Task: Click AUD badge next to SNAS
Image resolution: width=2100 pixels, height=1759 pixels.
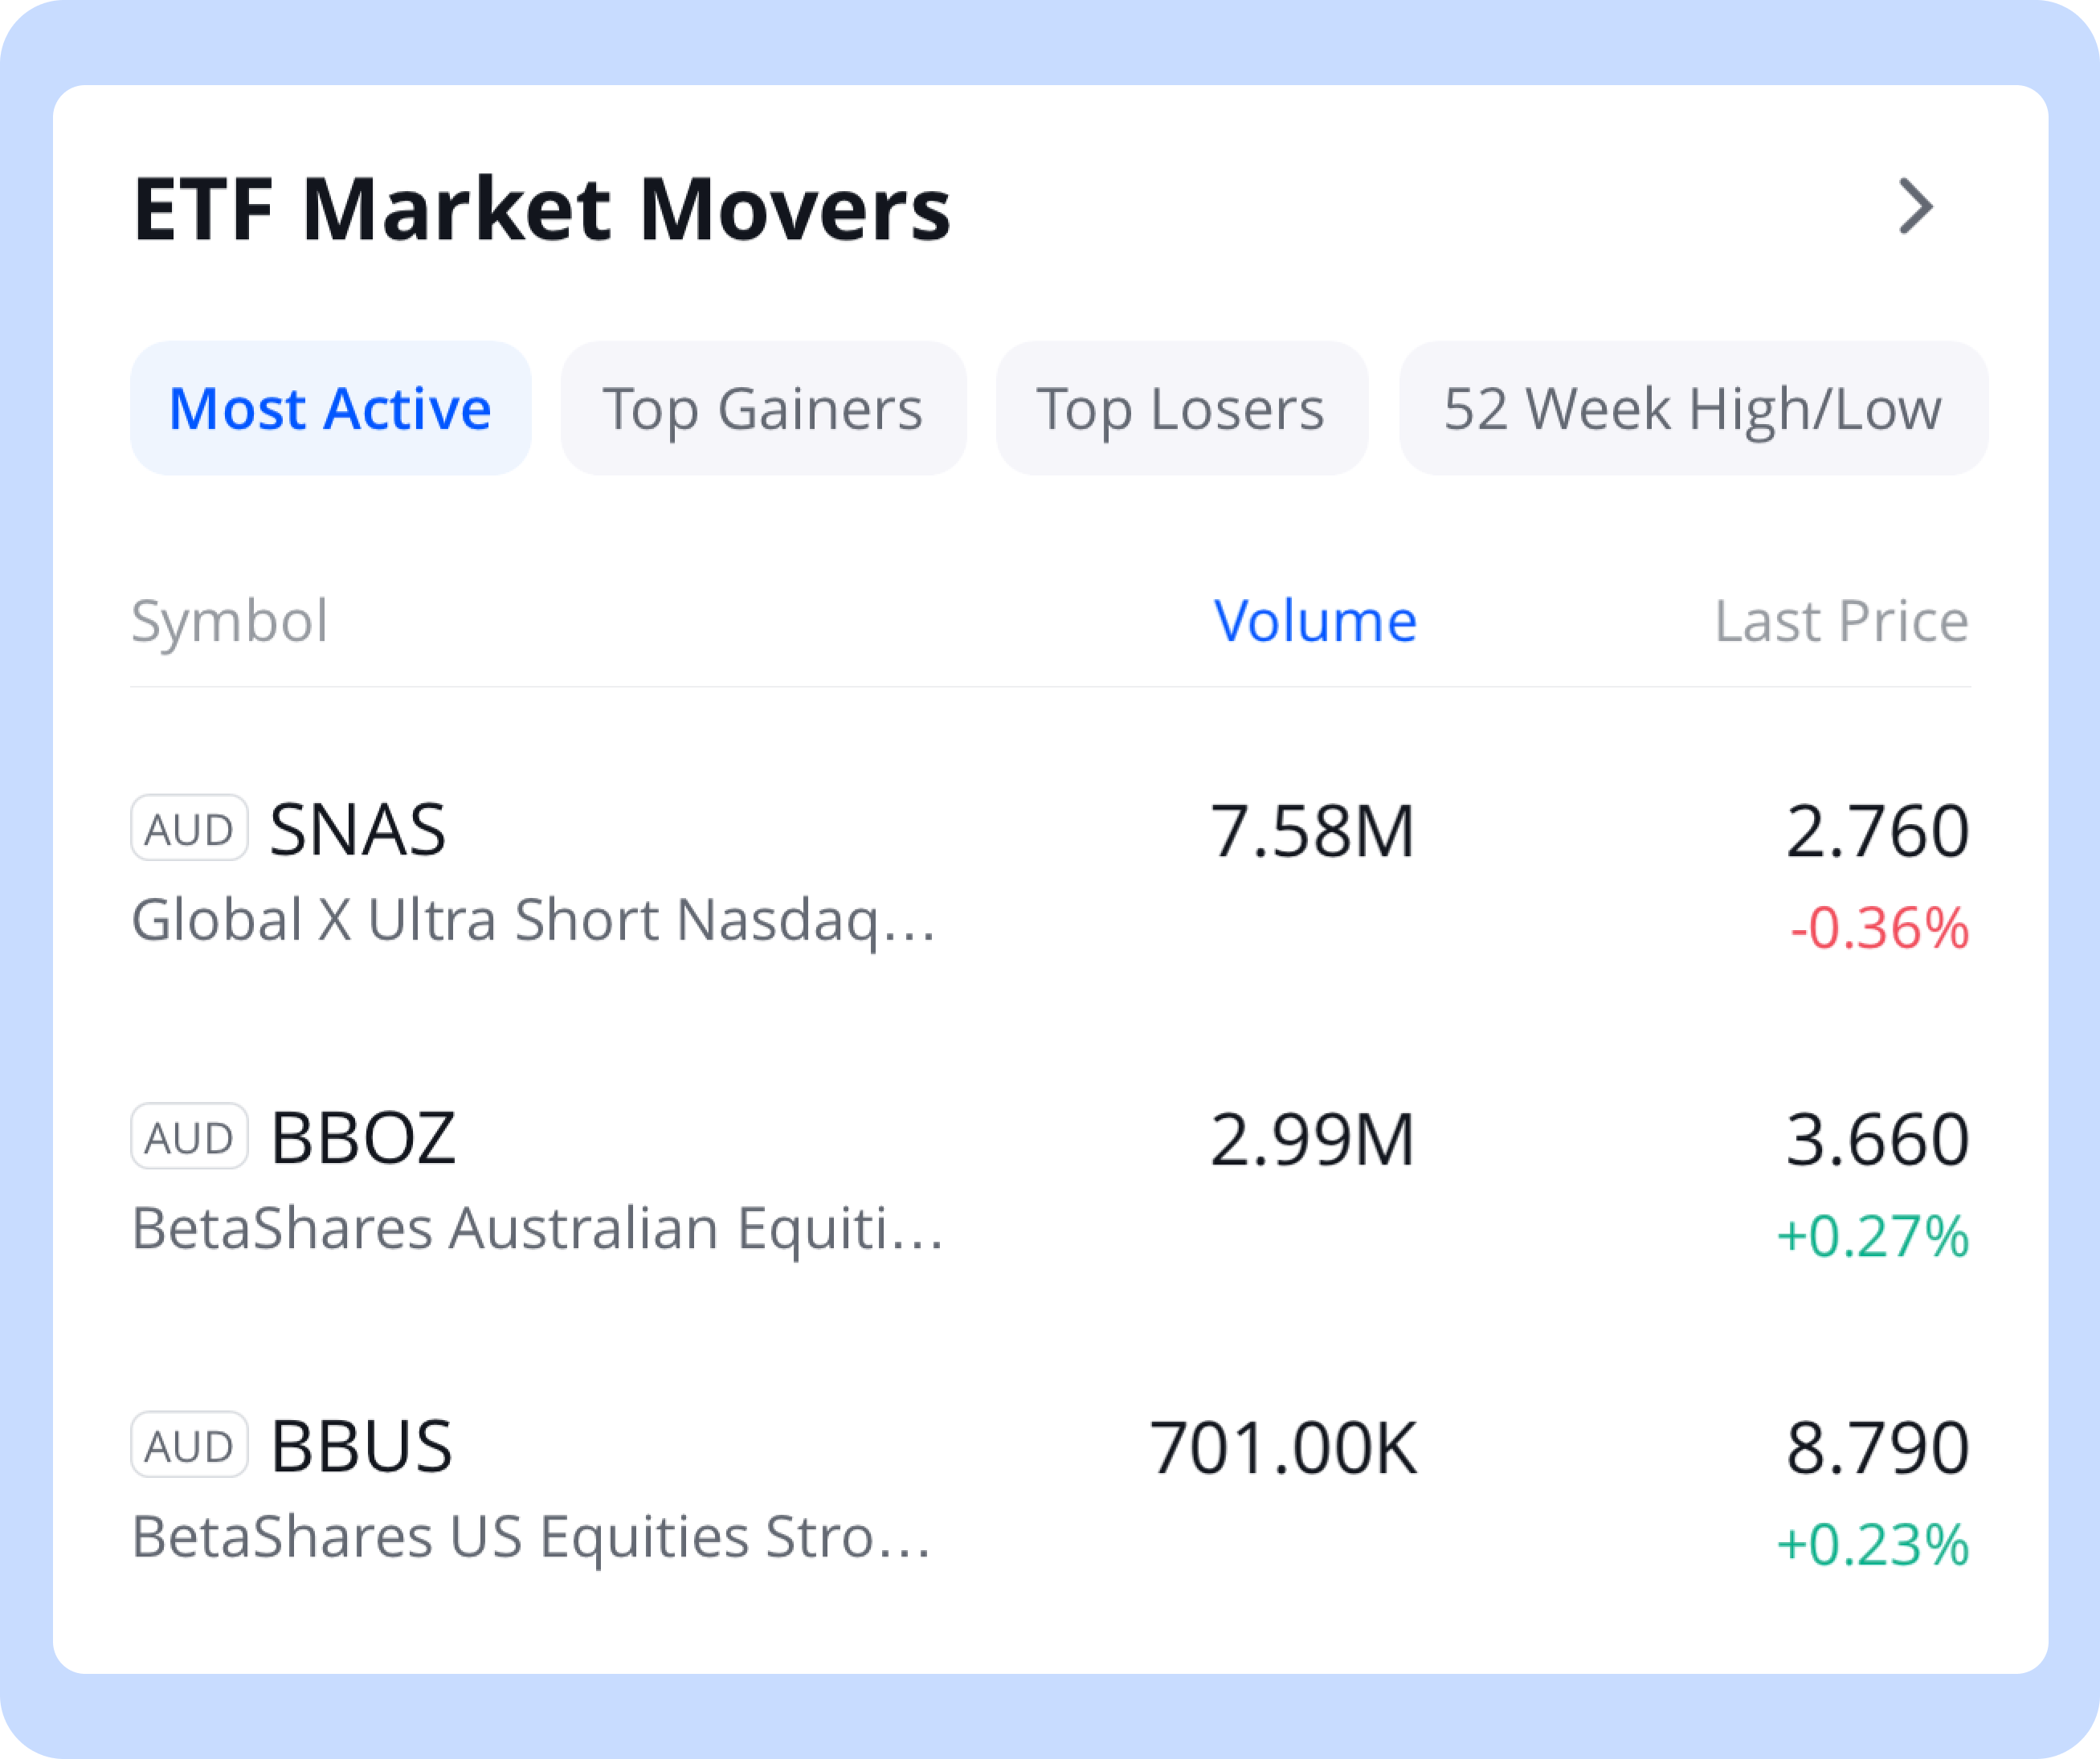Action: tap(189, 828)
